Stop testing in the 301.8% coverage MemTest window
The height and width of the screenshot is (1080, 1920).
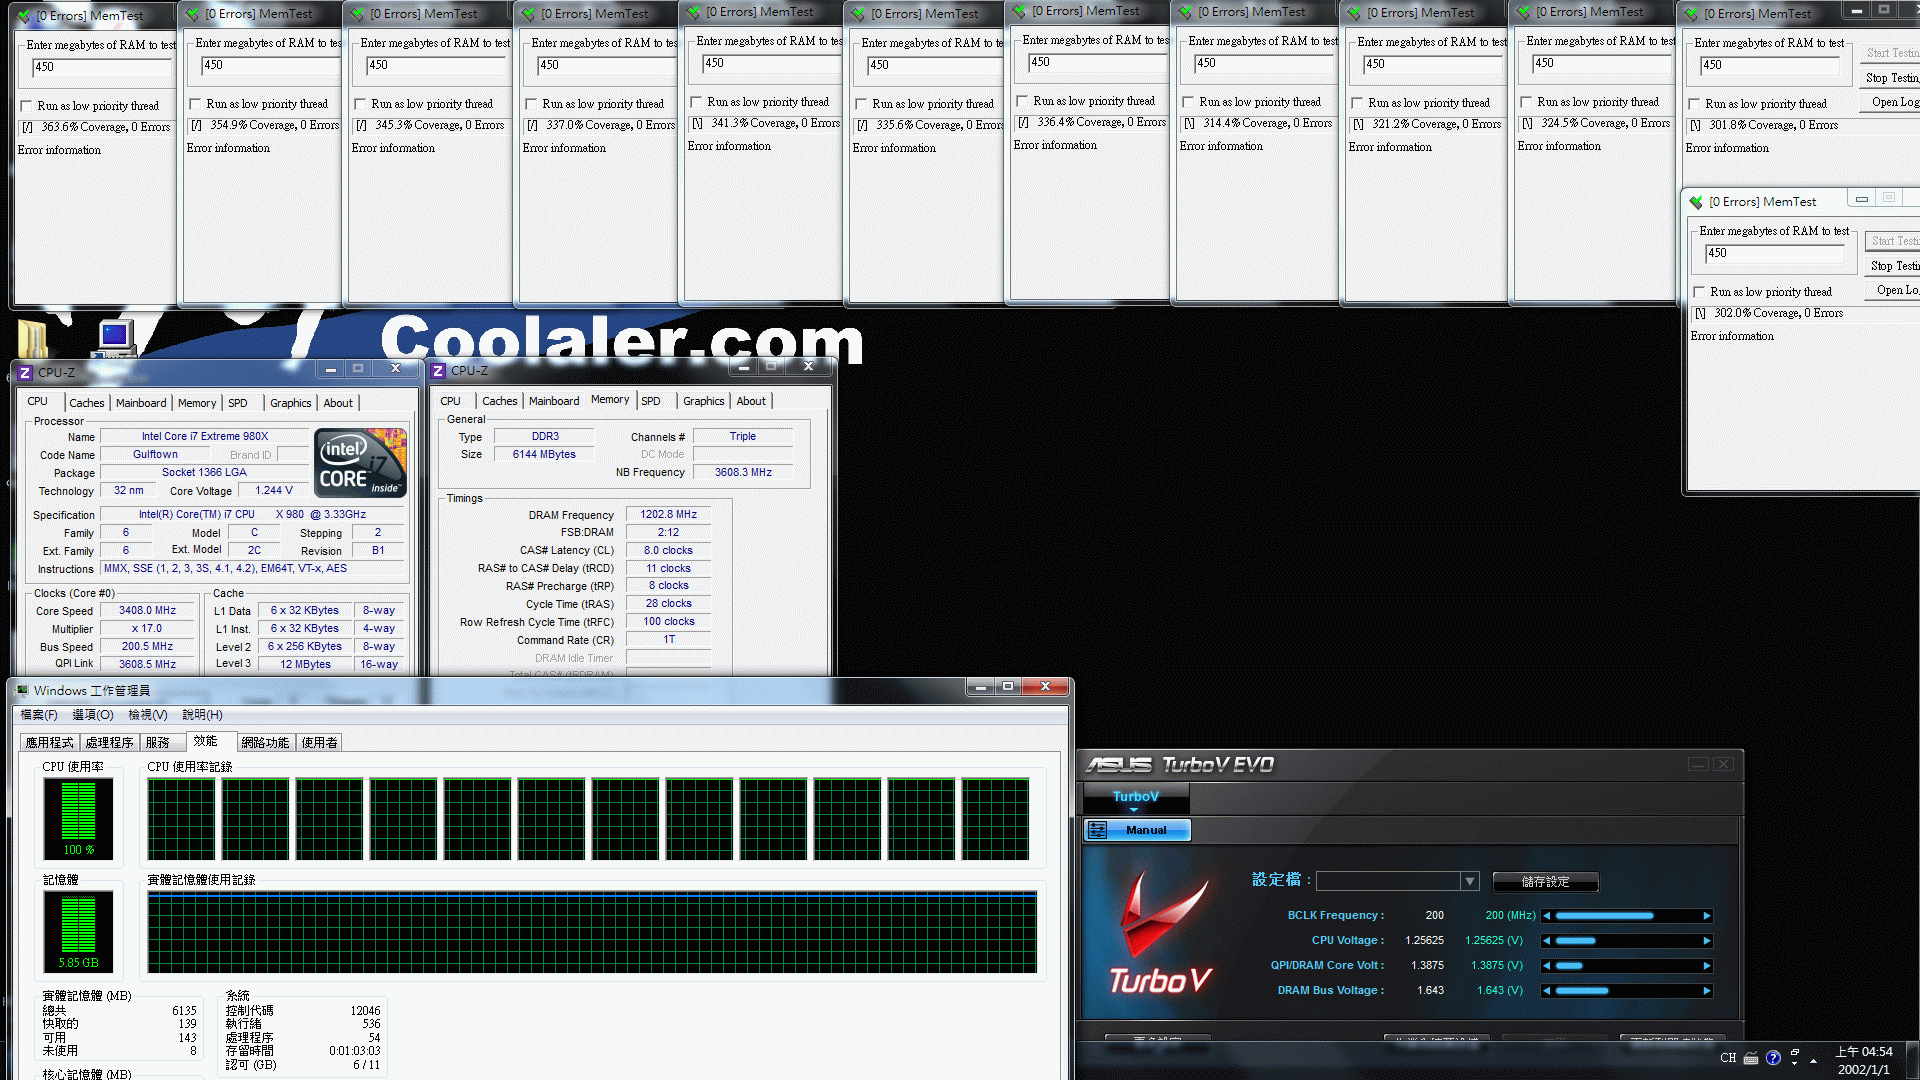click(x=1890, y=78)
